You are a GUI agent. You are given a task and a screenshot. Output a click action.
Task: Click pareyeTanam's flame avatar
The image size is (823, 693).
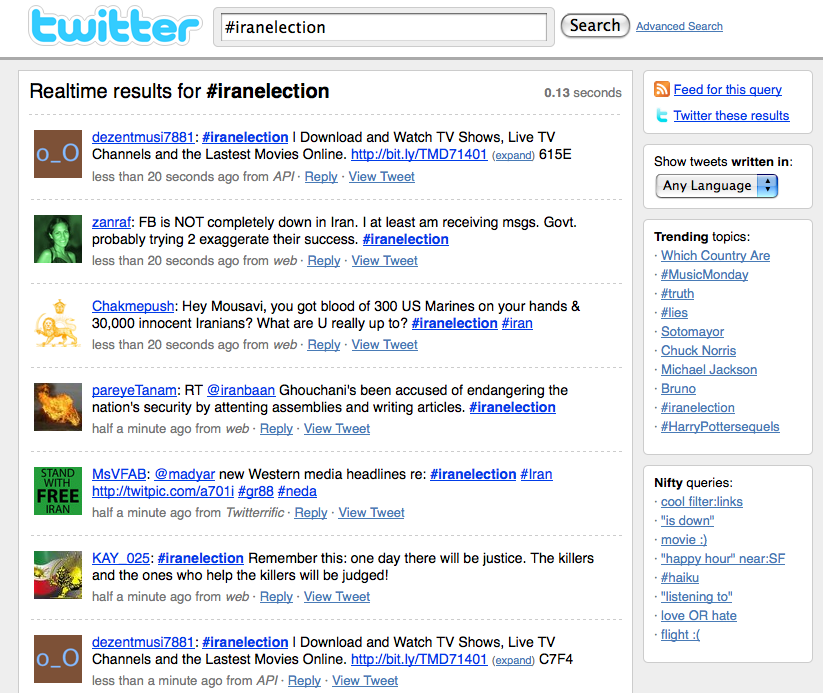(57, 407)
